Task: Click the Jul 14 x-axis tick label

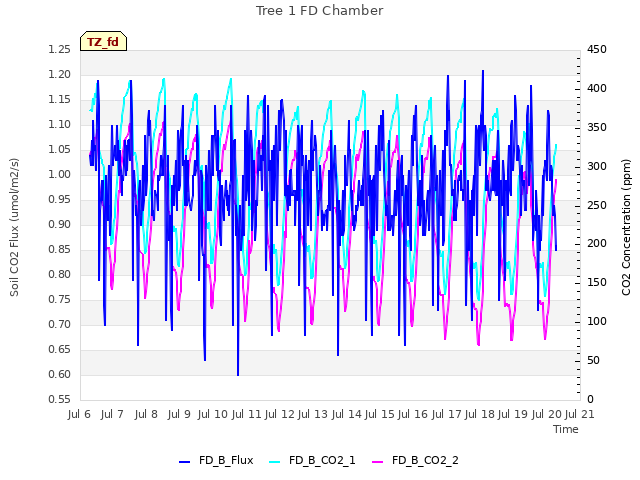Action: pos(347,414)
